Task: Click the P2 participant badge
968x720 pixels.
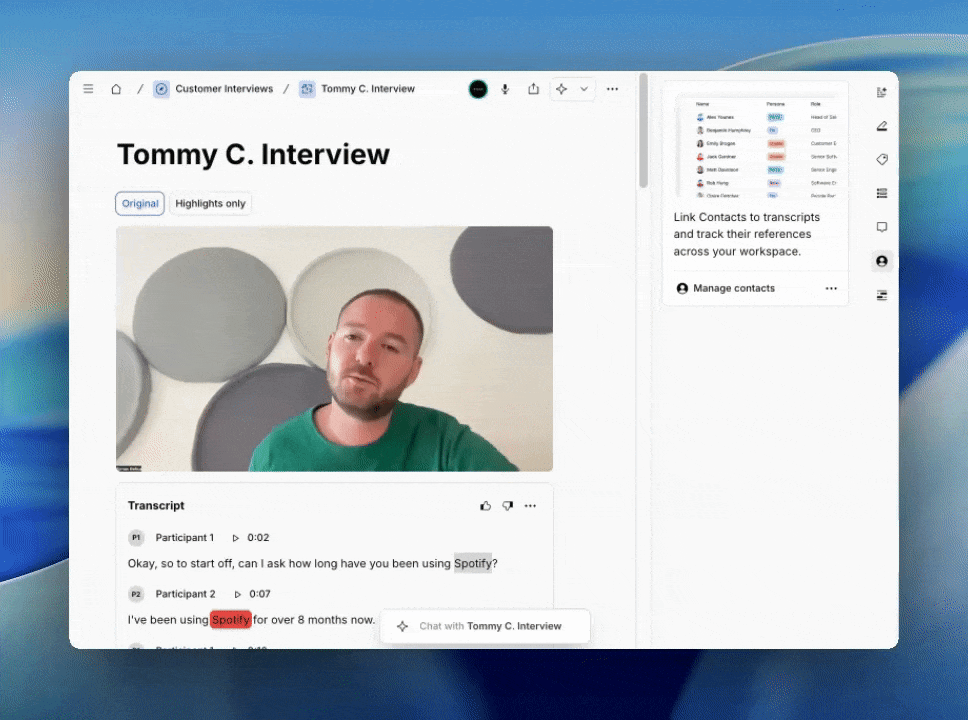Action: pyautogui.click(x=136, y=594)
